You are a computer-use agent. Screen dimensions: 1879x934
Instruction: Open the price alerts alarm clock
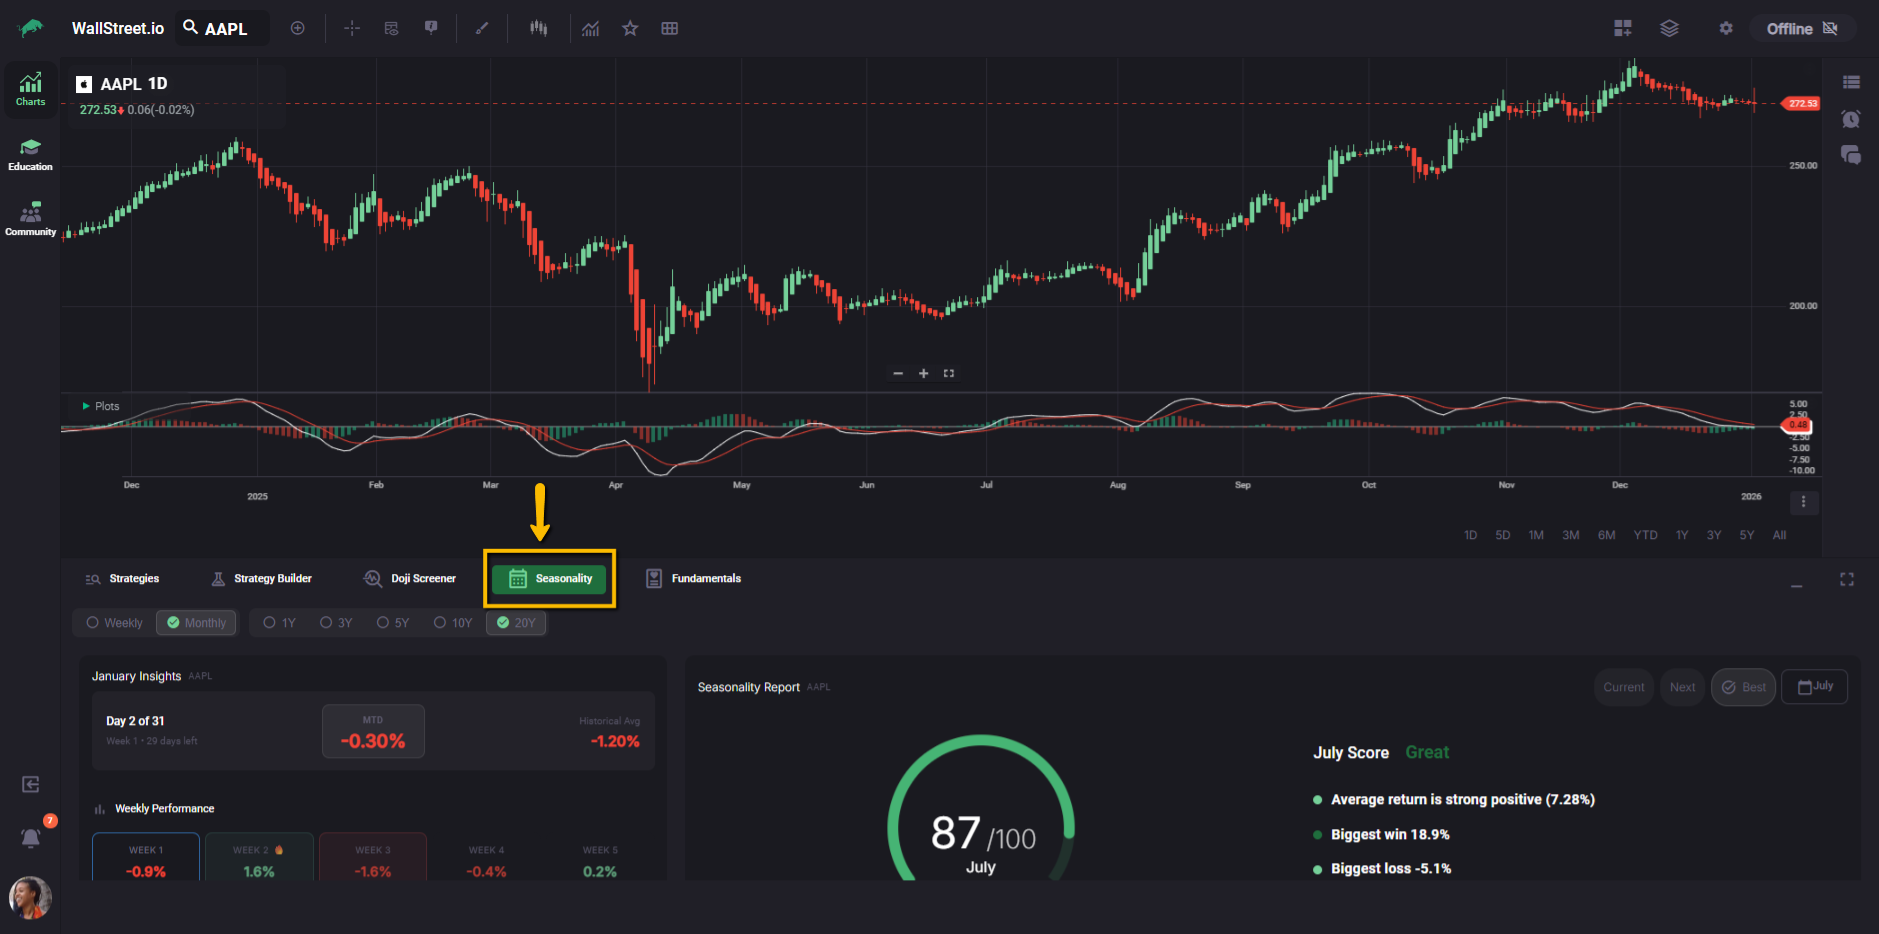(1851, 119)
